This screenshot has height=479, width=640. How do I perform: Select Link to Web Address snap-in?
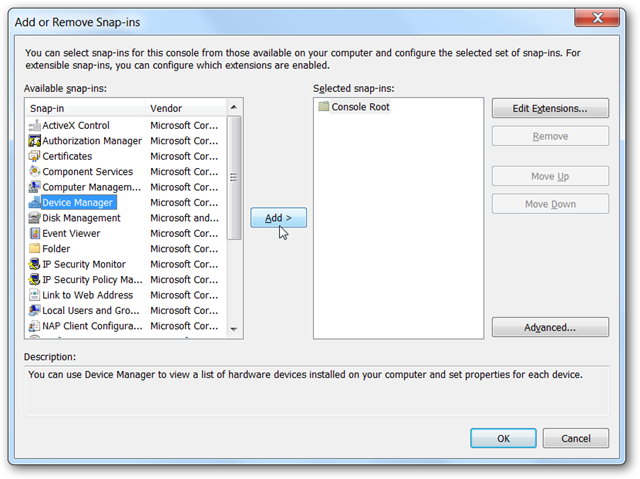88,295
